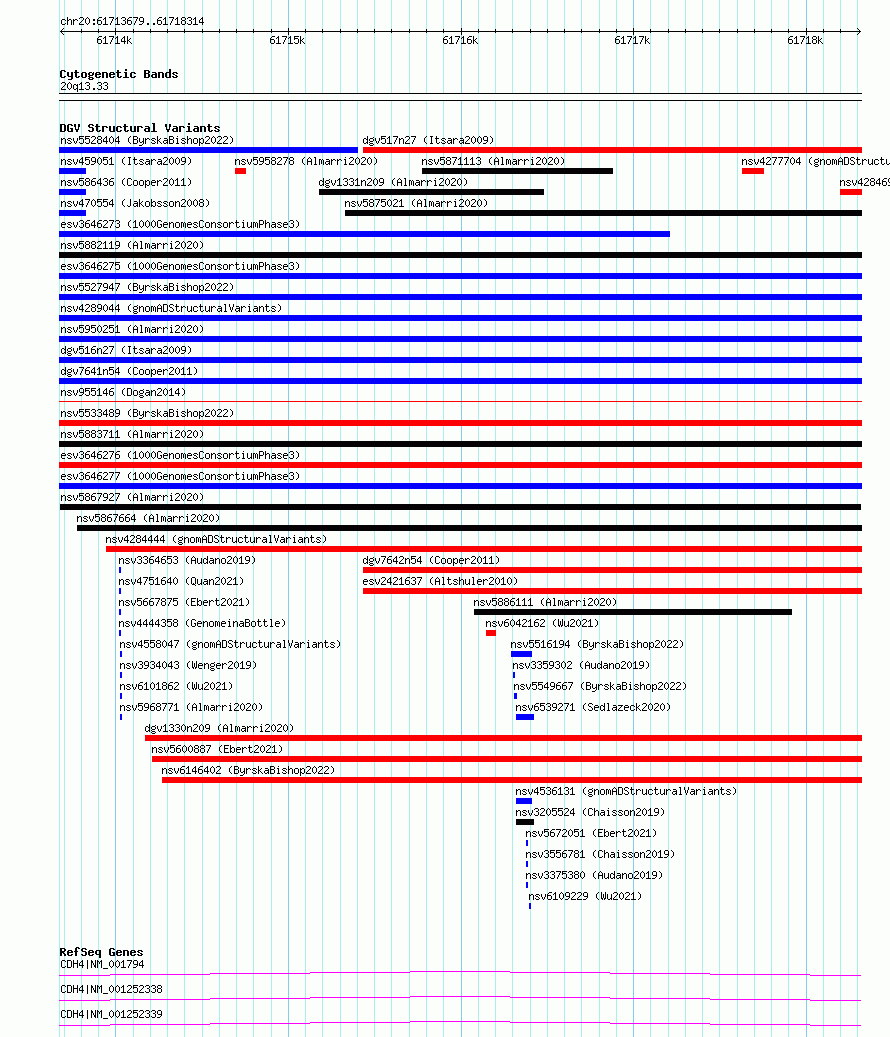890x1037 pixels.
Task: Click nsv5516194 (ByrskaBishop2022) label
Action: coord(597,645)
